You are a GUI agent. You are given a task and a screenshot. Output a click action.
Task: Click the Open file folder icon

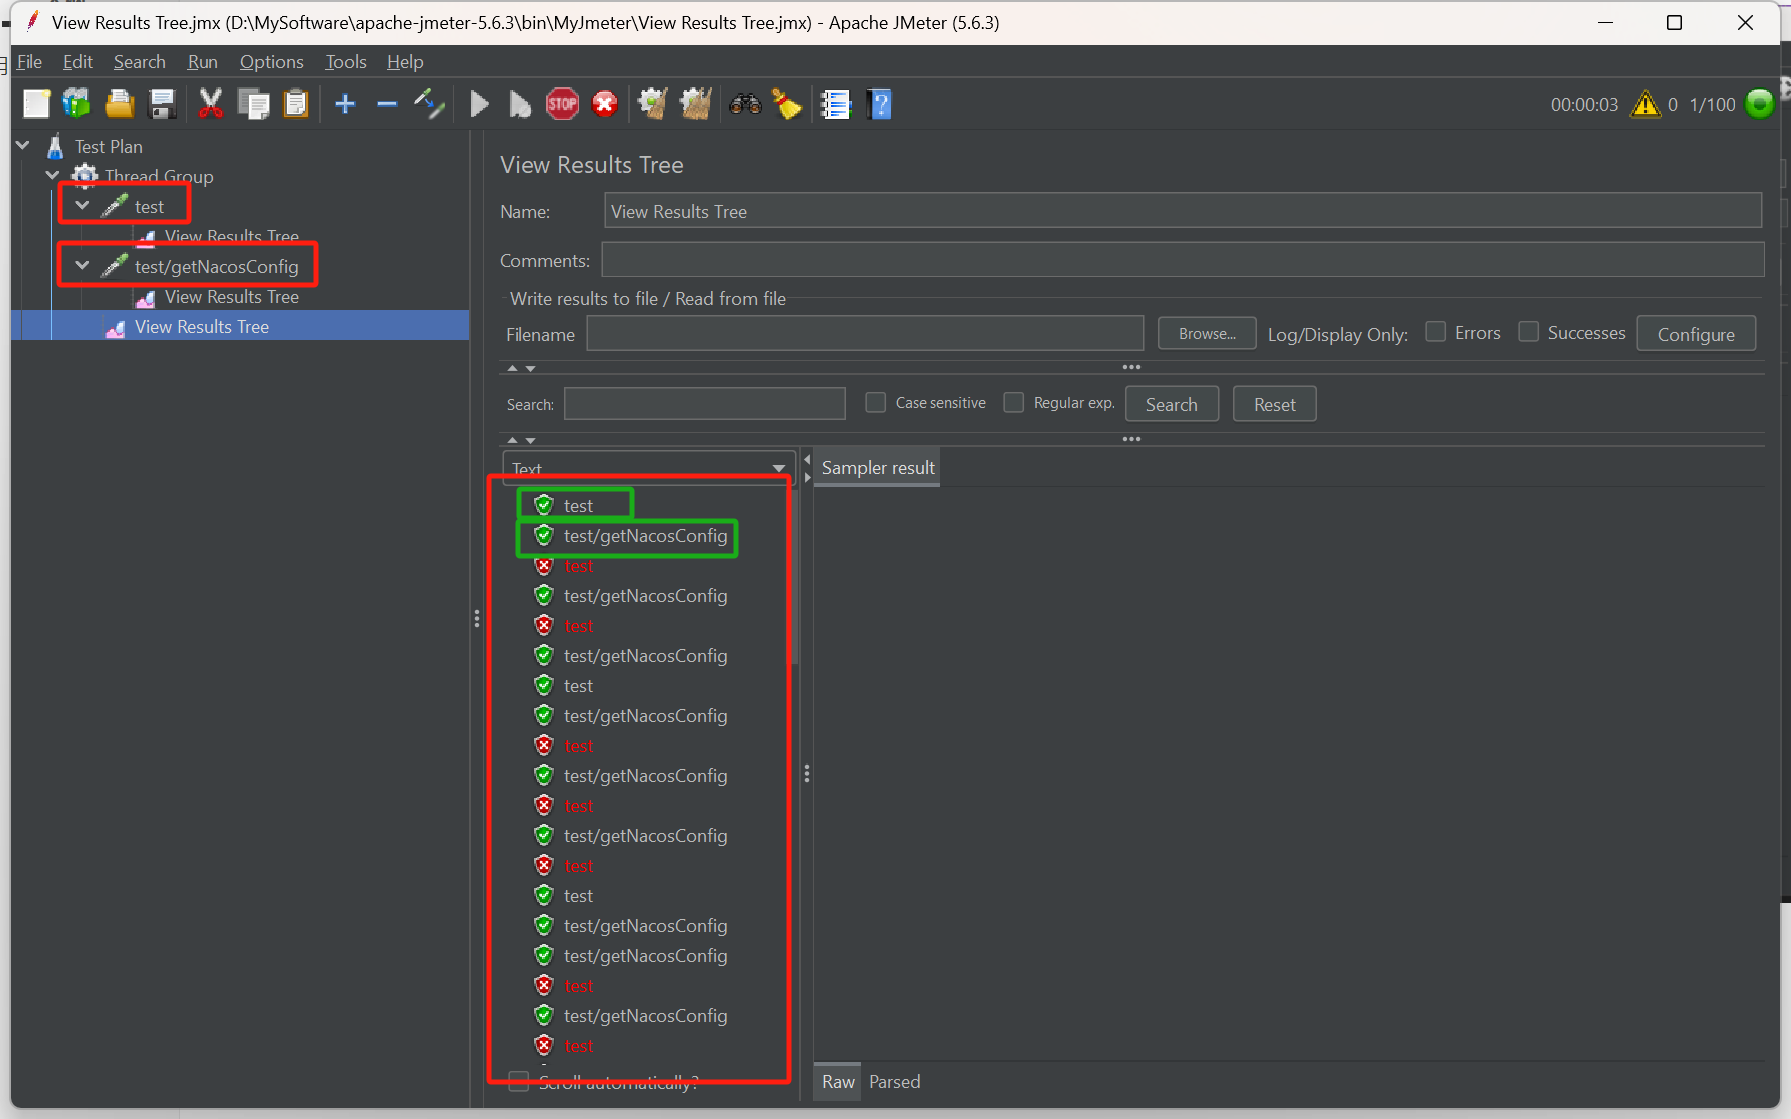120,104
